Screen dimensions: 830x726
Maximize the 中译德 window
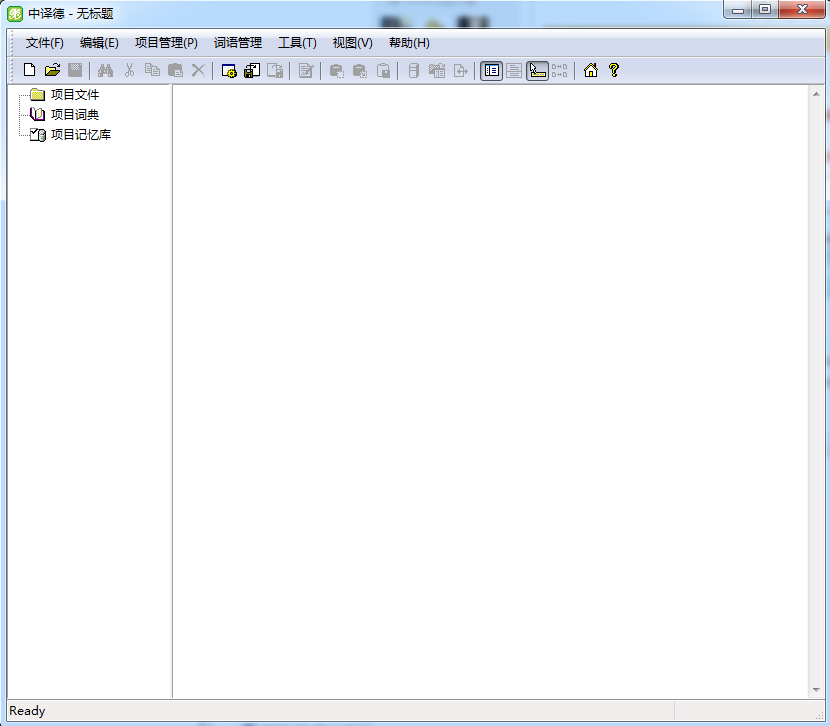tap(765, 10)
